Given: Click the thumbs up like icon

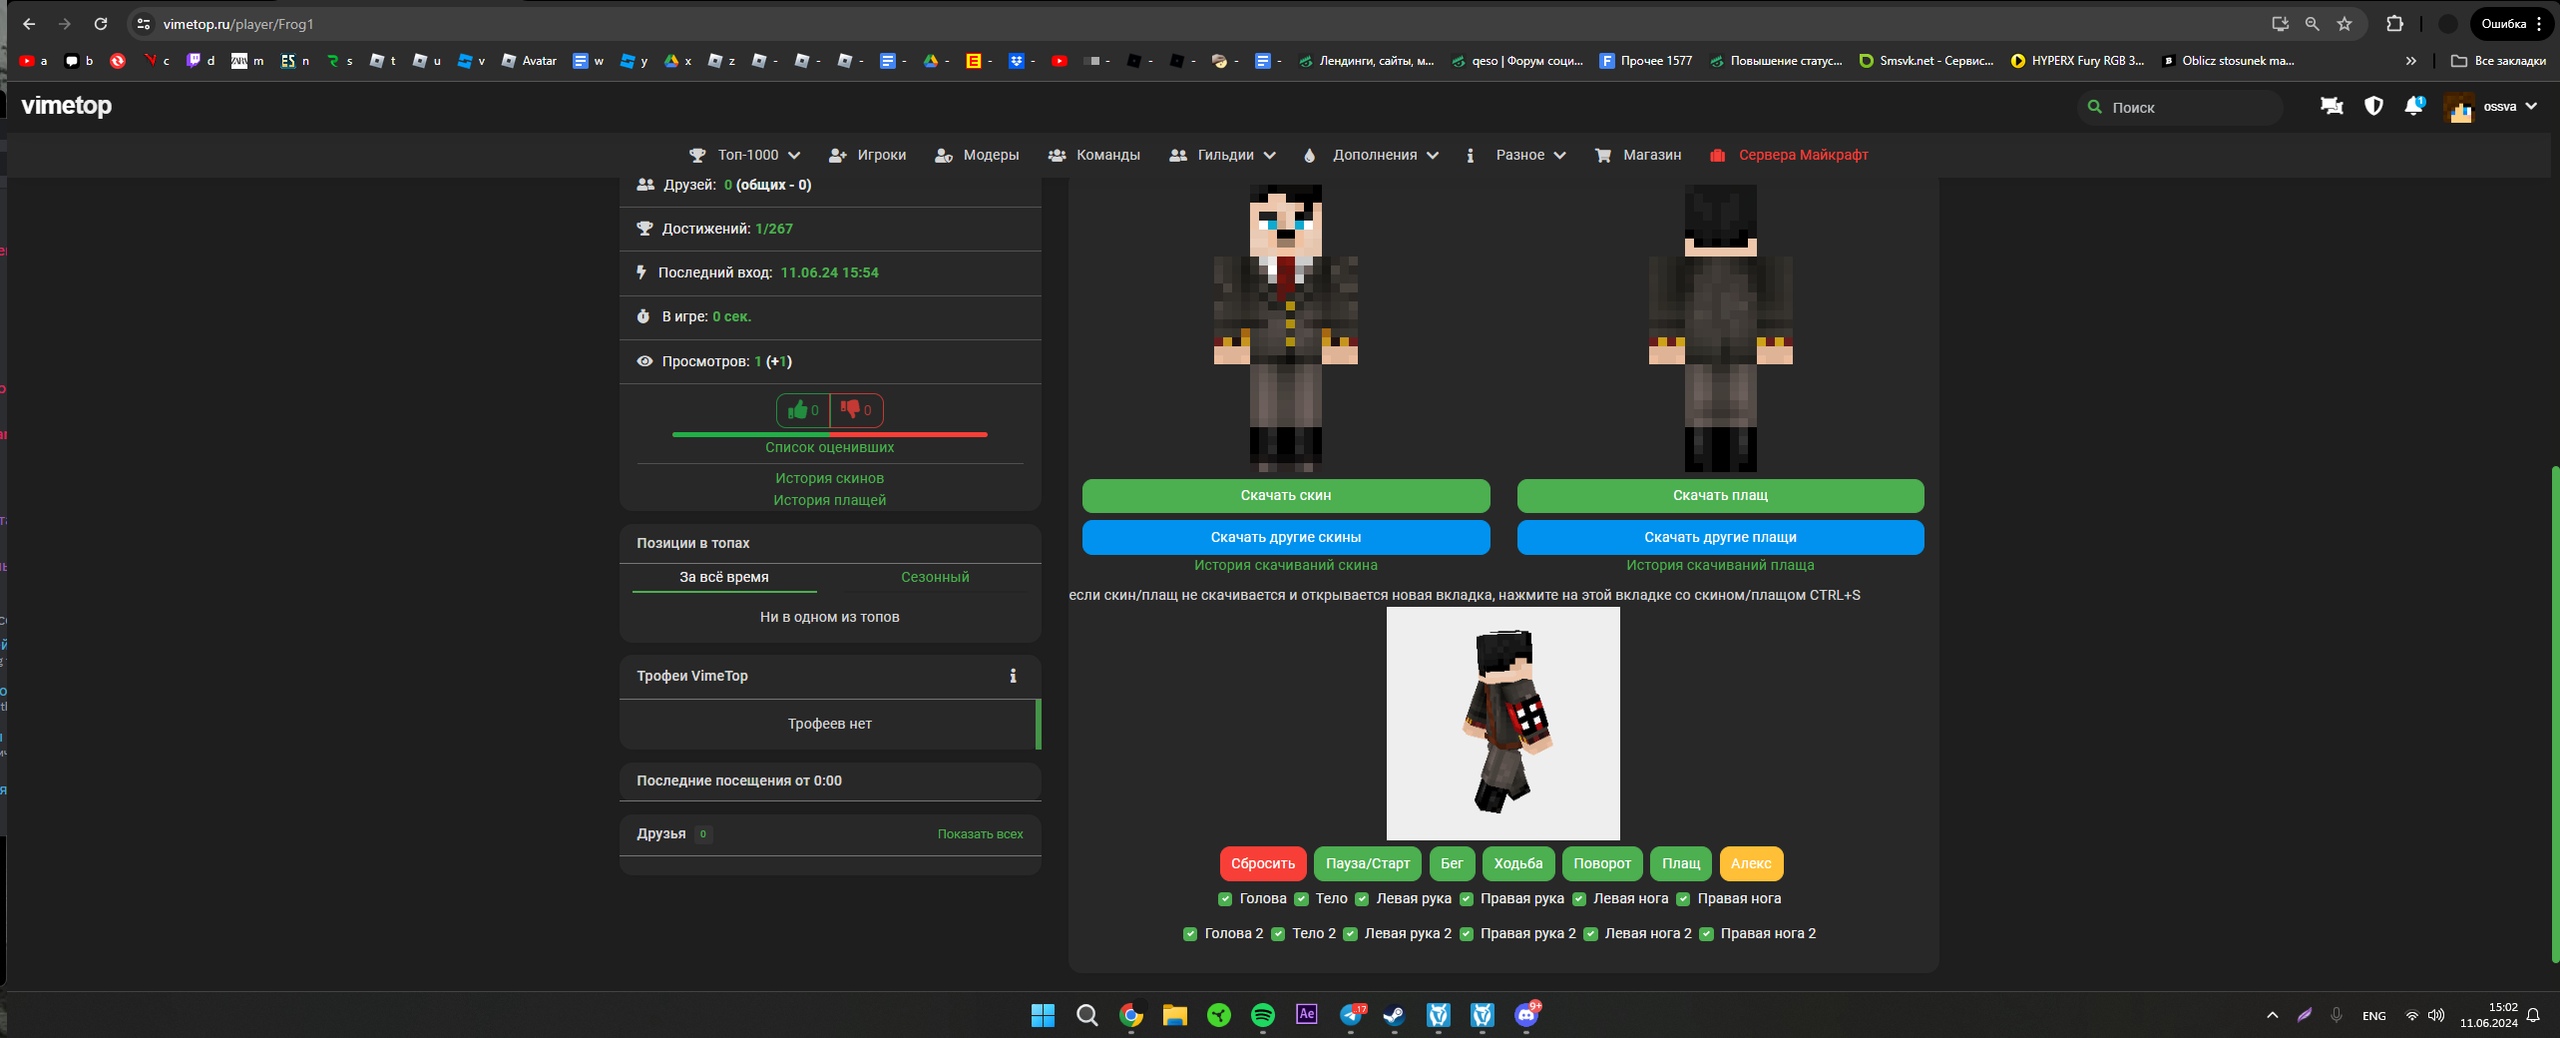Looking at the screenshot, I should pos(798,410).
